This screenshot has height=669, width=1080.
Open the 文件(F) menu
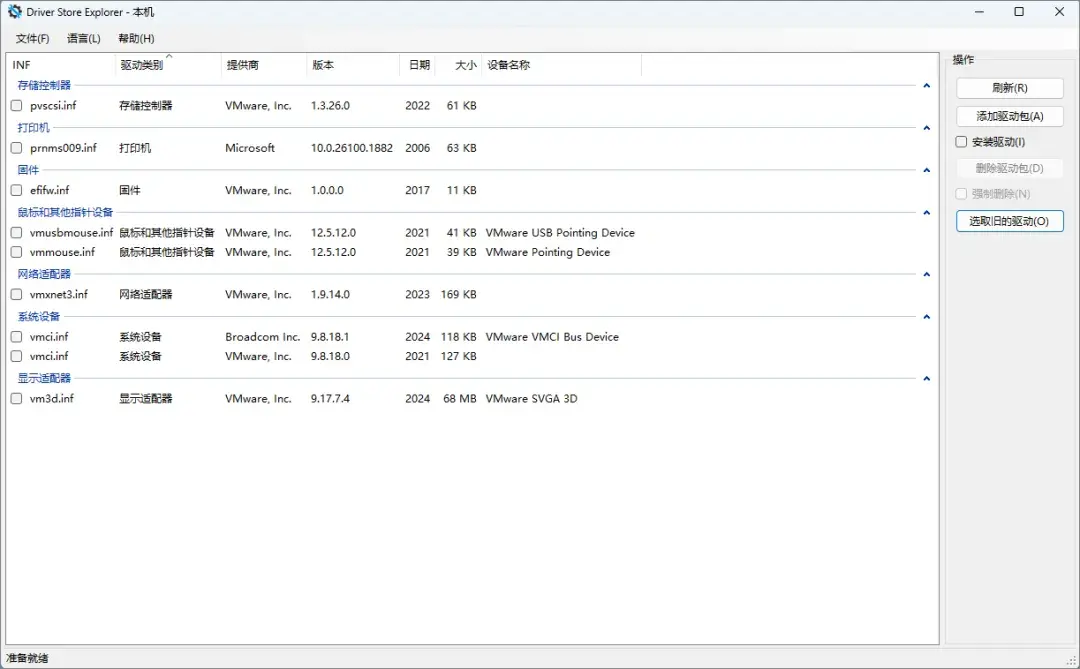[32, 39]
